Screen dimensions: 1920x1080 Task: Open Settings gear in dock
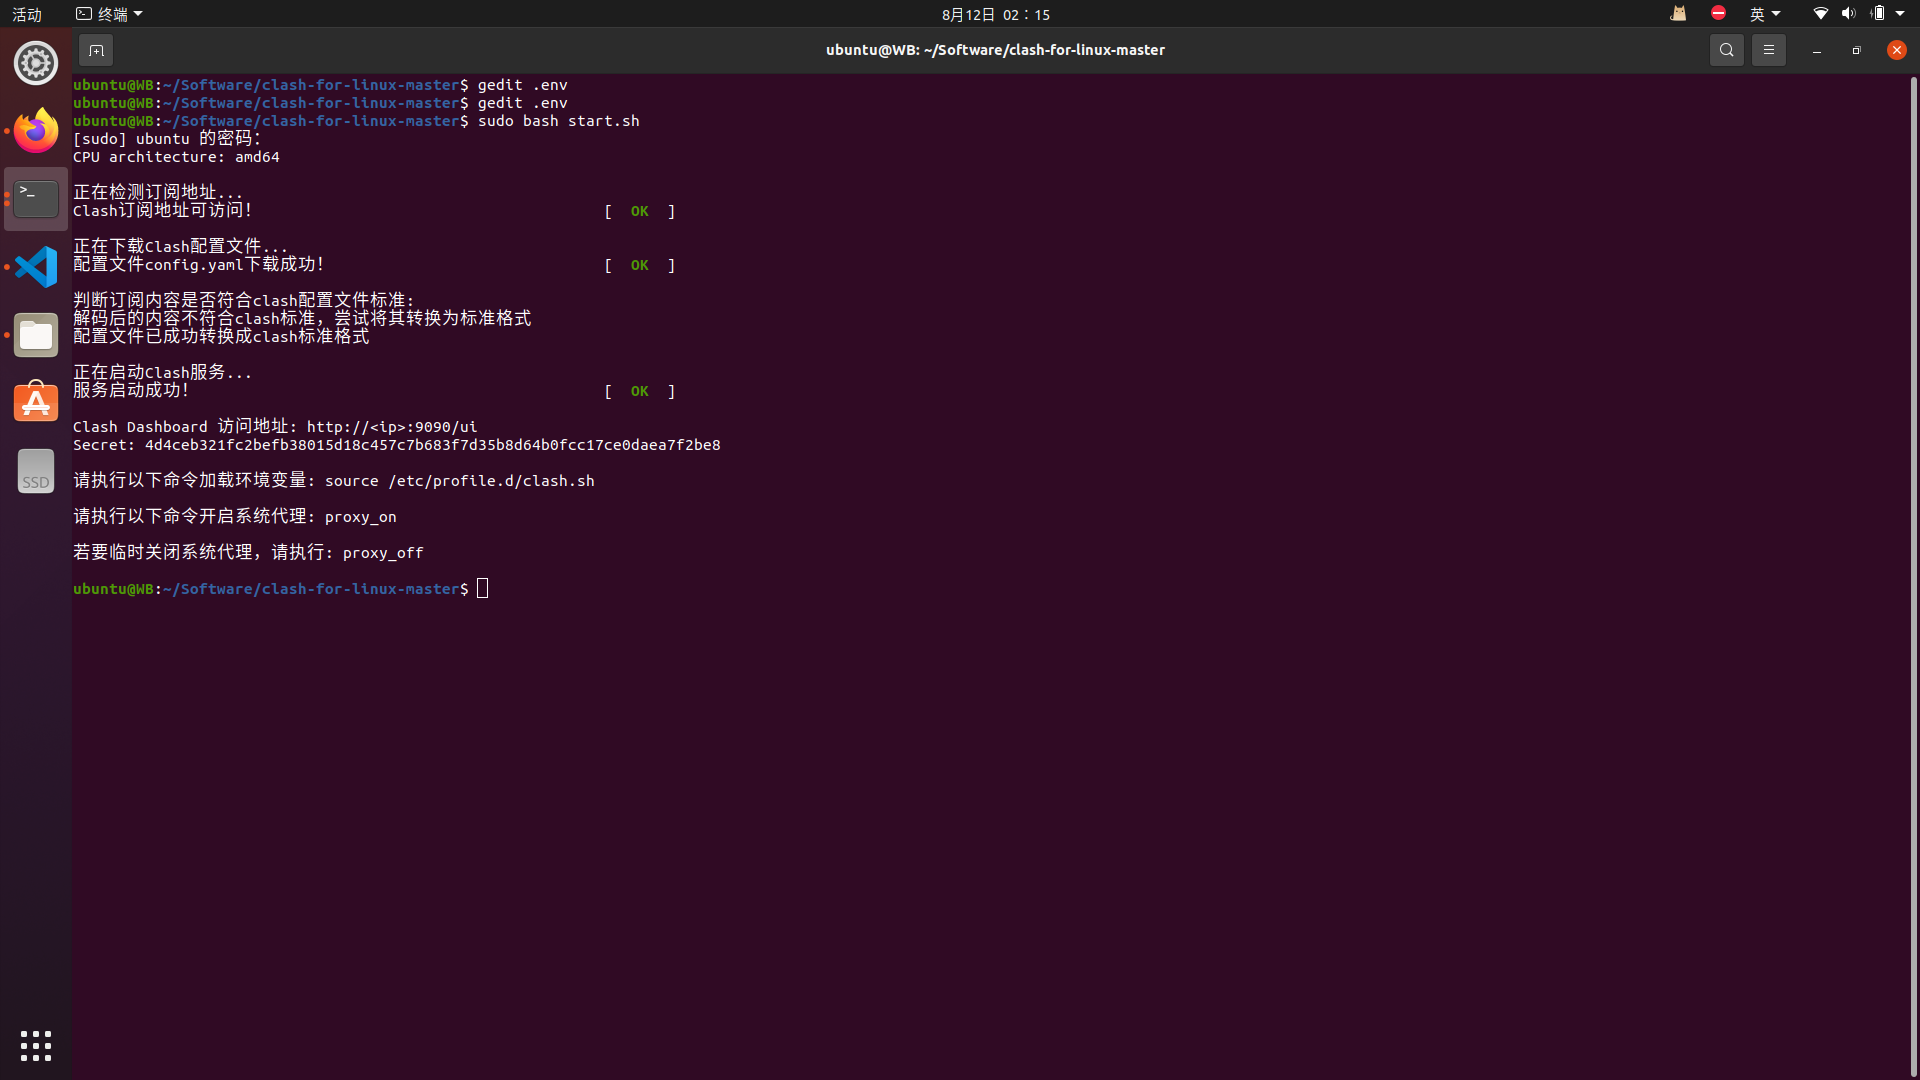pos(36,63)
